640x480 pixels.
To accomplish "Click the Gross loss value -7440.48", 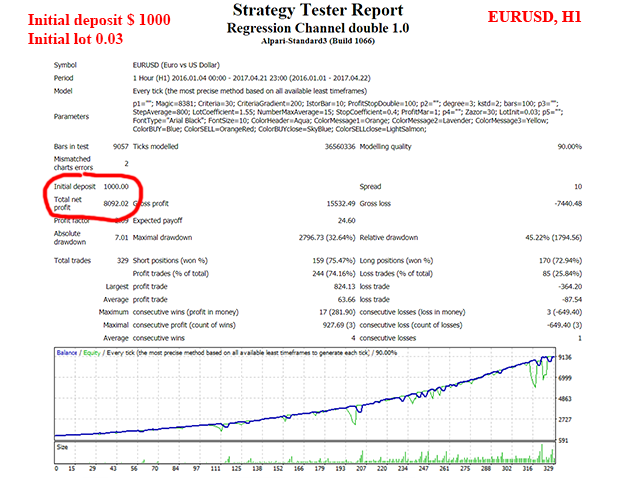I will [x=568, y=203].
